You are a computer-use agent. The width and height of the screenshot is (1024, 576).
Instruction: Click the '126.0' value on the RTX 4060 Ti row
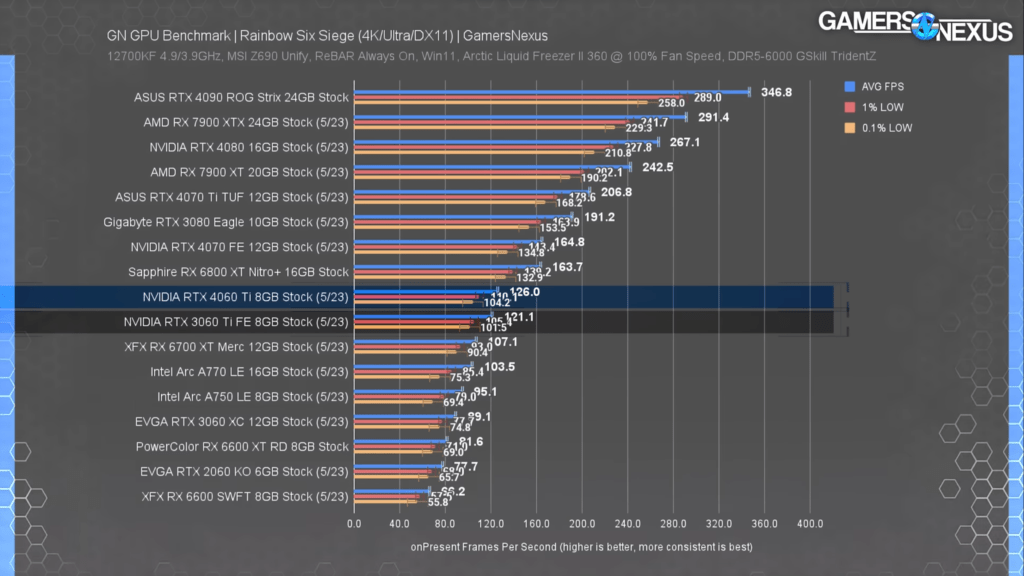[525, 292]
